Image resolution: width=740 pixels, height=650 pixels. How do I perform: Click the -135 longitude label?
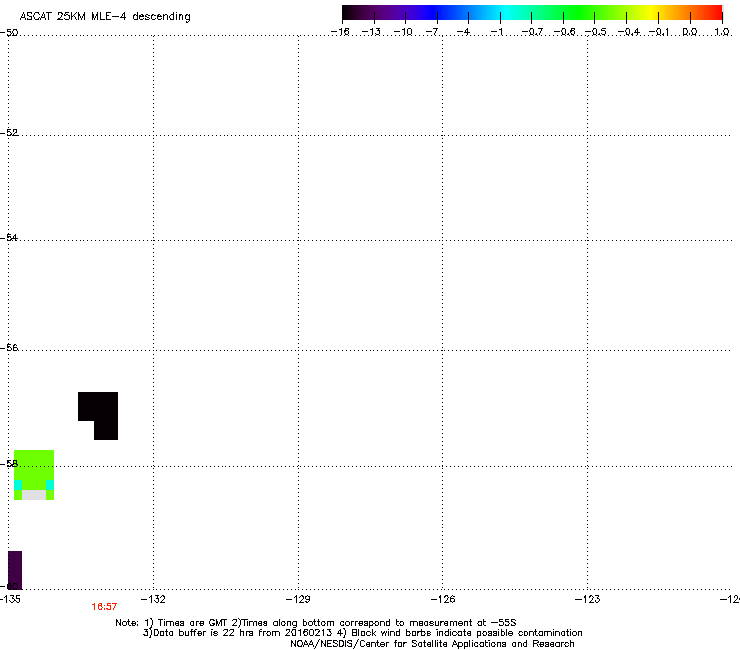tap(10, 599)
